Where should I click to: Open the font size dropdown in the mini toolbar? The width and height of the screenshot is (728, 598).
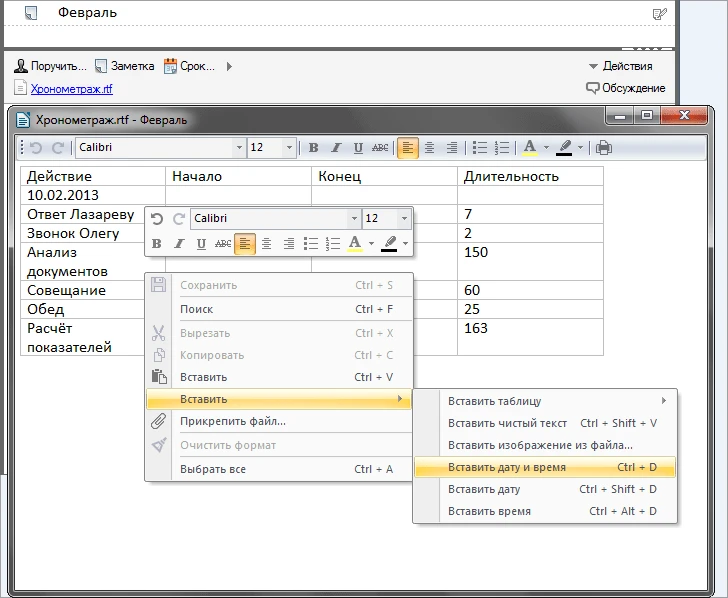(404, 218)
